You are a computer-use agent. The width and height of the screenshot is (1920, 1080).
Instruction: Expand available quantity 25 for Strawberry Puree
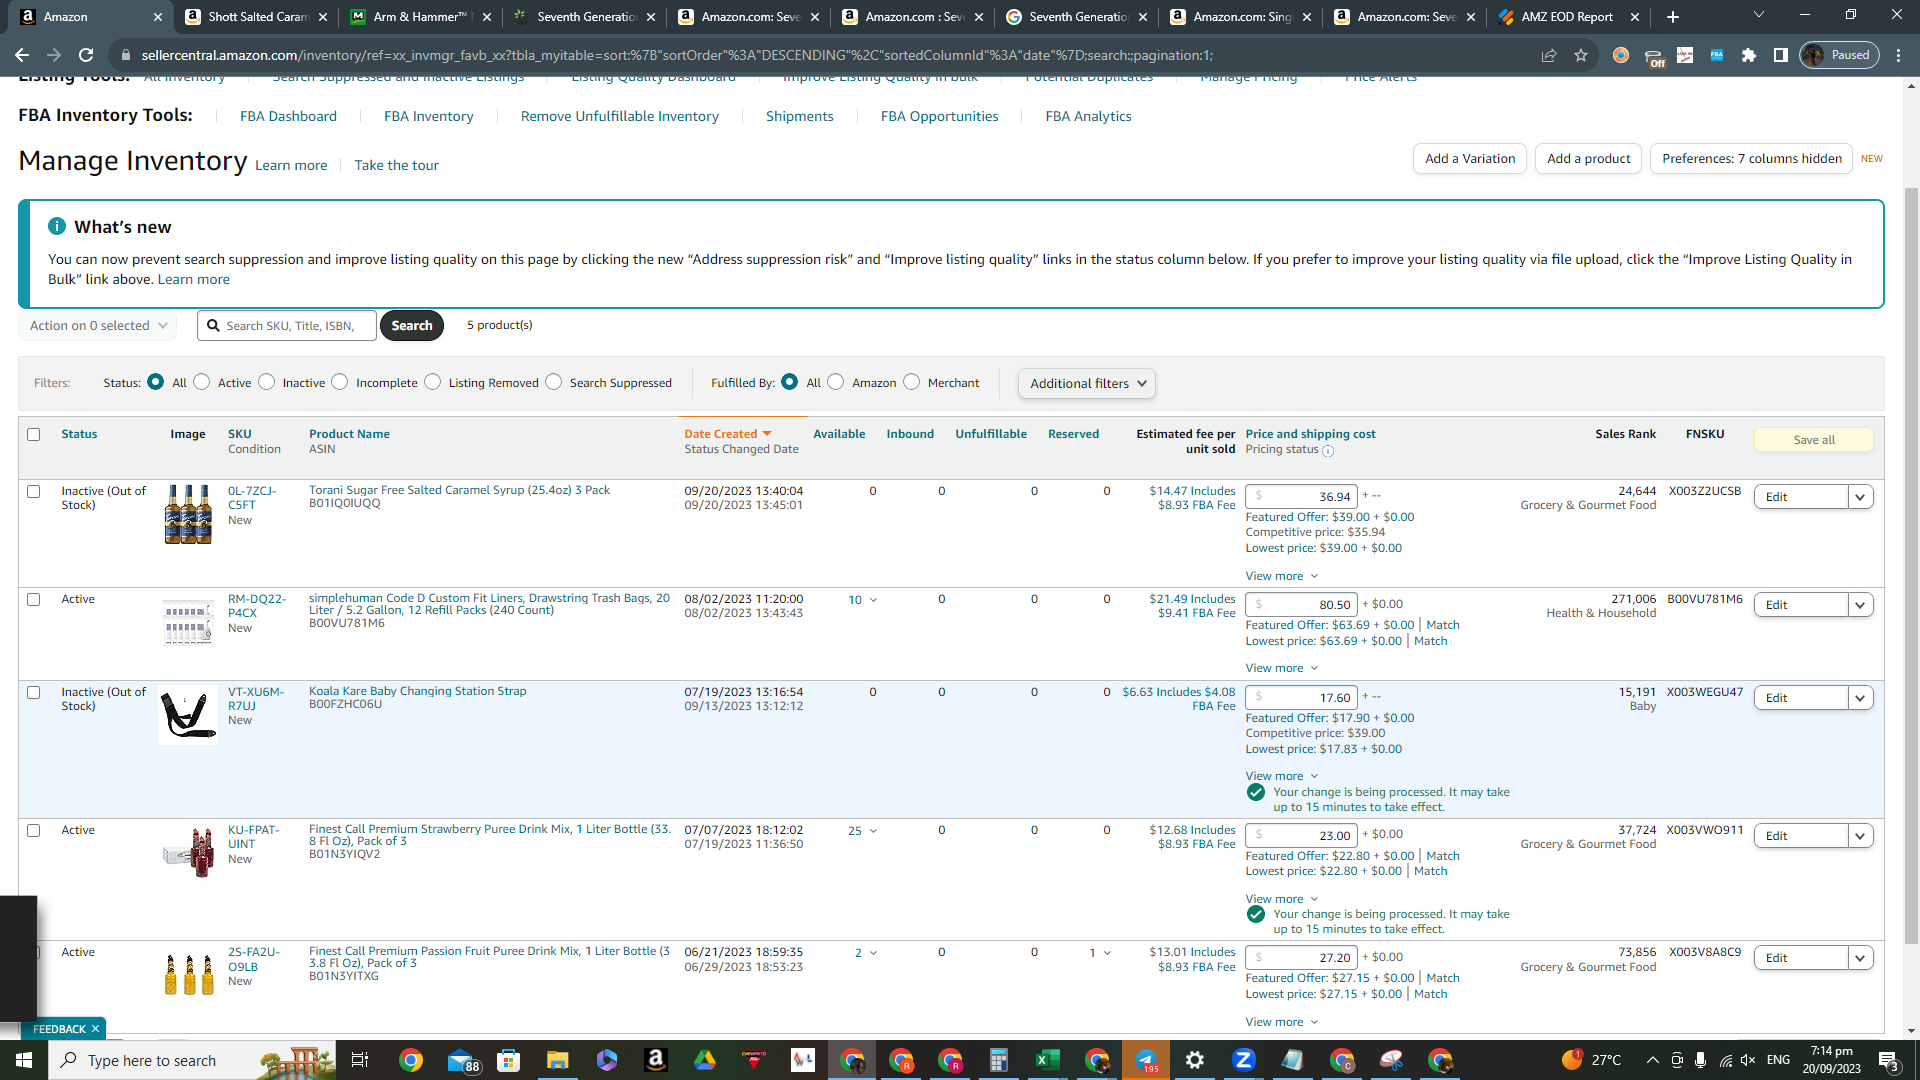pyautogui.click(x=863, y=831)
